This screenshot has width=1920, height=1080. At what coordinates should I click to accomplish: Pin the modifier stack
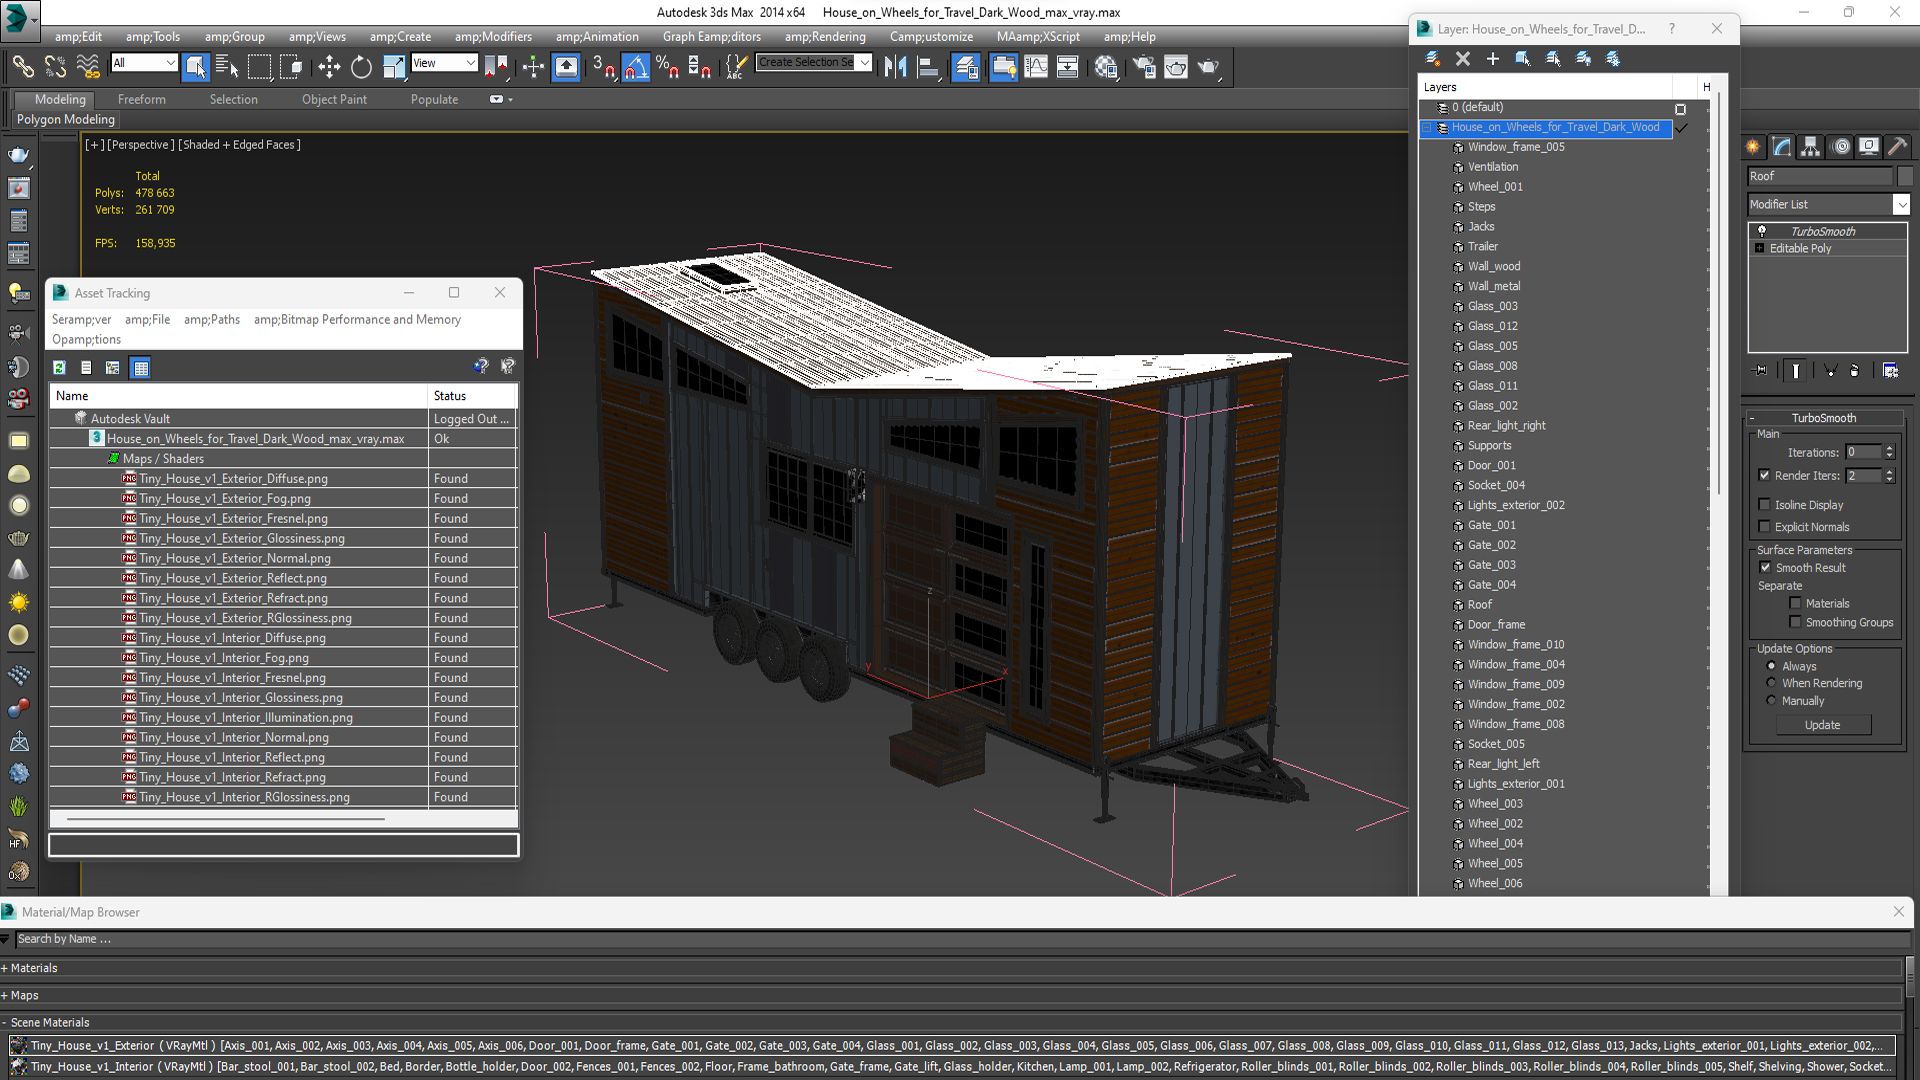(x=1761, y=370)
